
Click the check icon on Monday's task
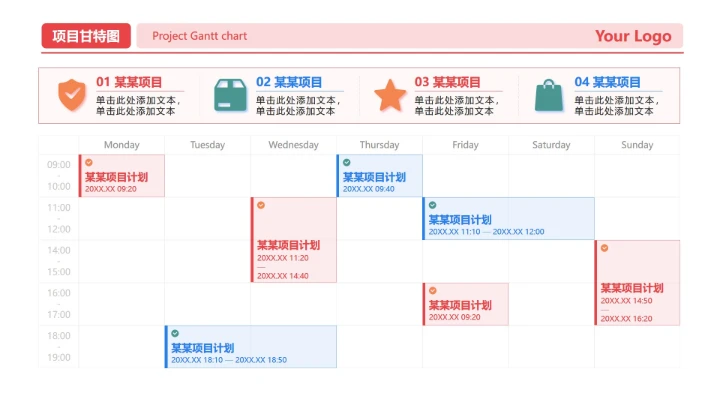click(x=88, y=162)
